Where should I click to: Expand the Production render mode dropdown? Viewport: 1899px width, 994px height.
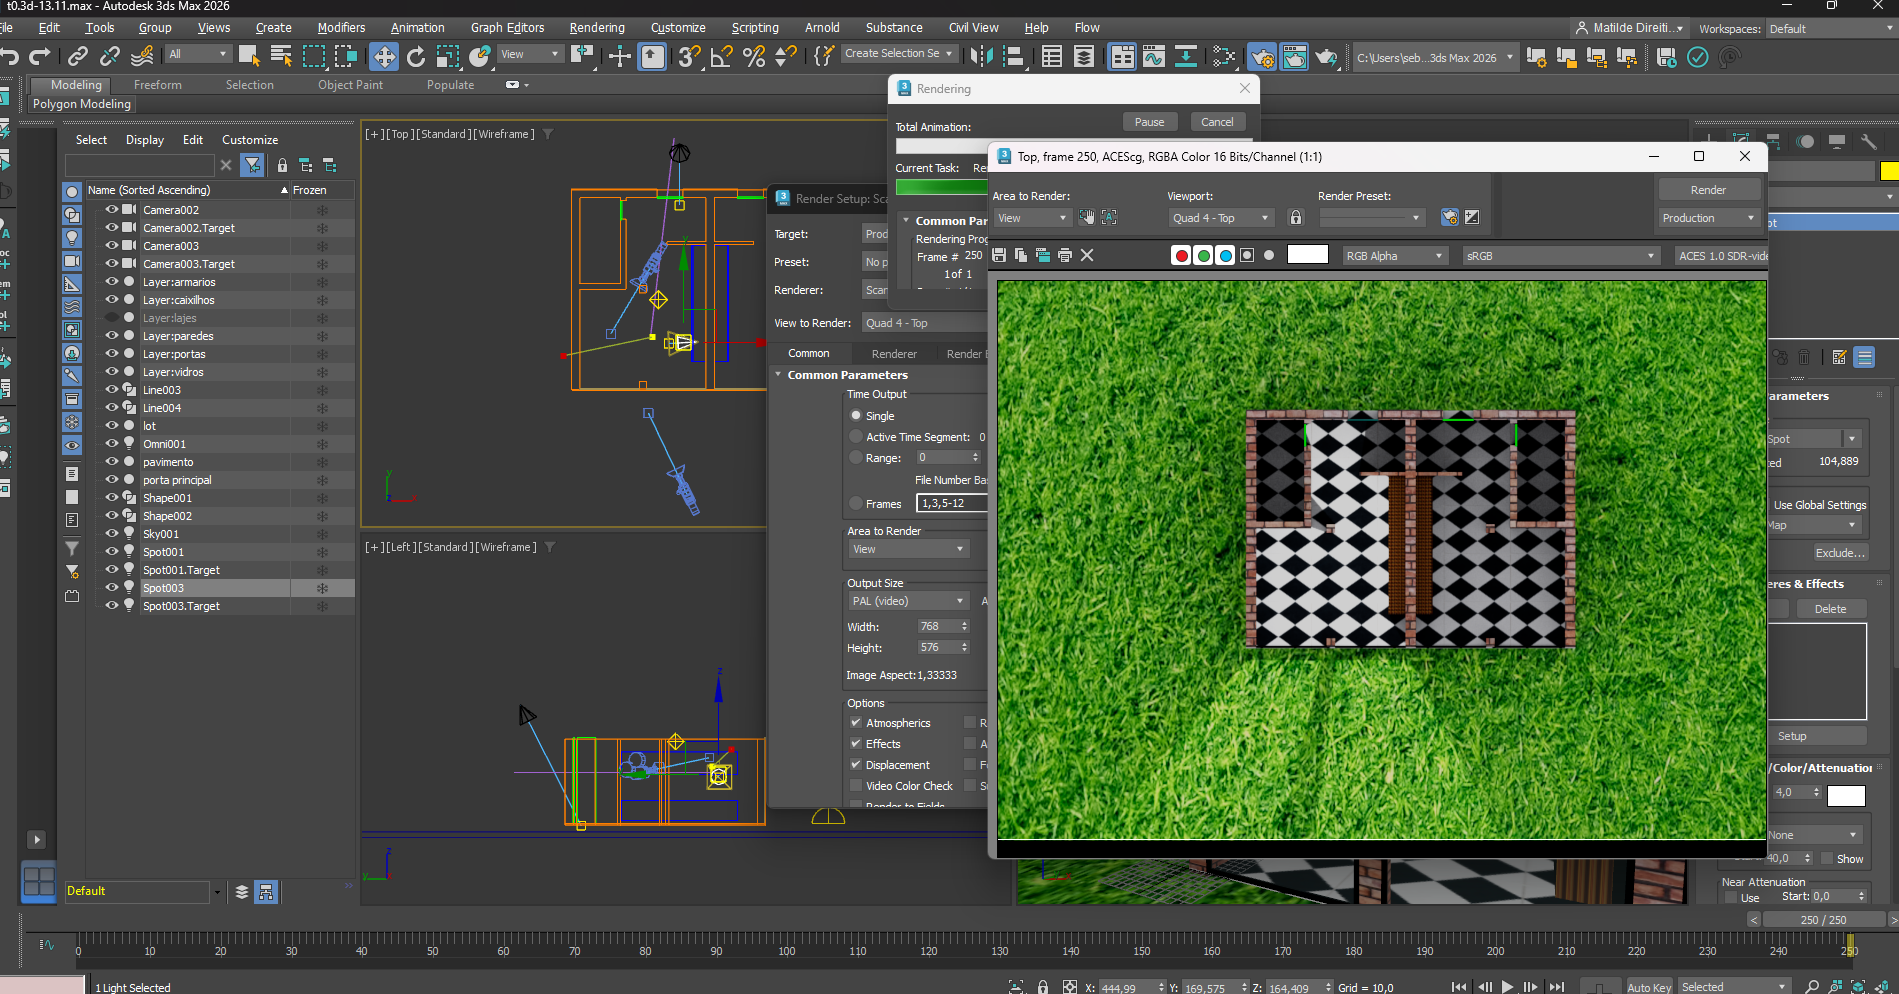click(x=1708, y=218)
